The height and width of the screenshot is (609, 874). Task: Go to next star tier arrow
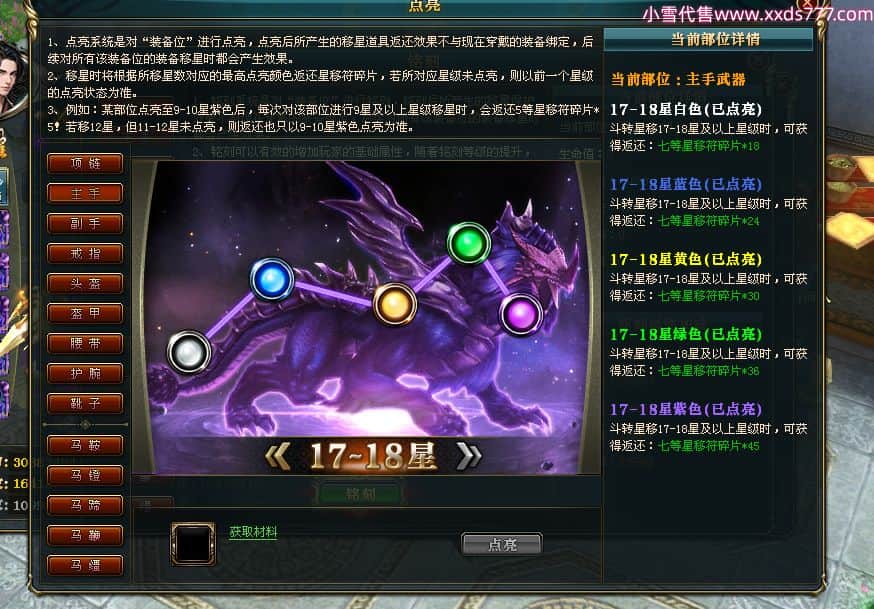point(468,456)
